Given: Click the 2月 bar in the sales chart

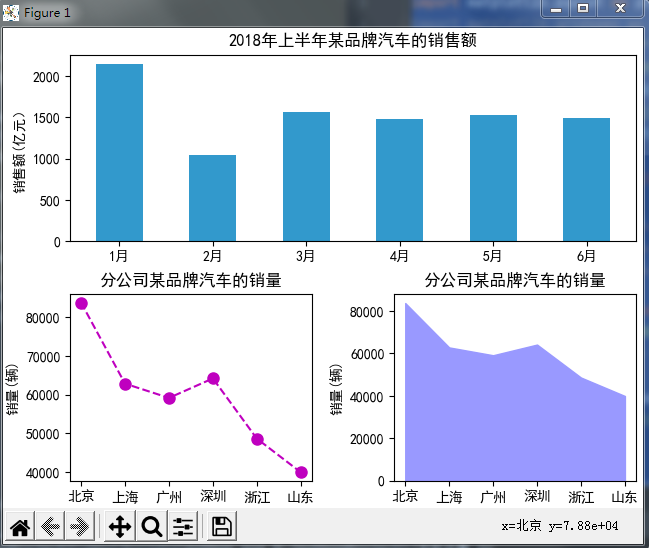Looking at the screenshot, I should click(x=213, y=198).
